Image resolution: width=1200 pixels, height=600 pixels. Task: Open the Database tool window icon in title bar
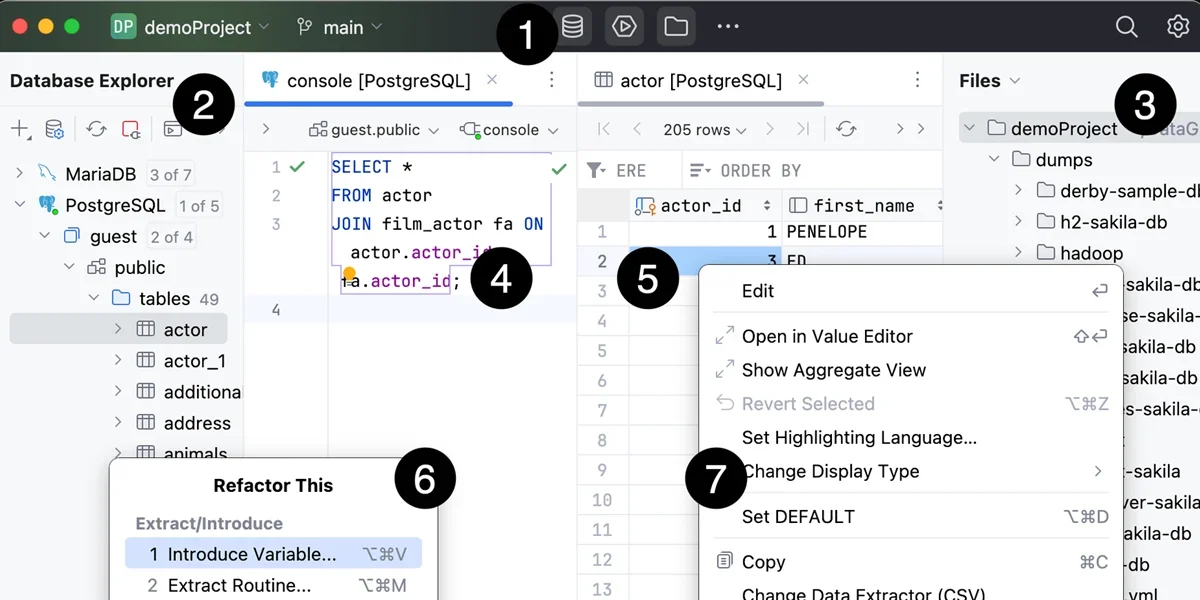pos(572,26)
